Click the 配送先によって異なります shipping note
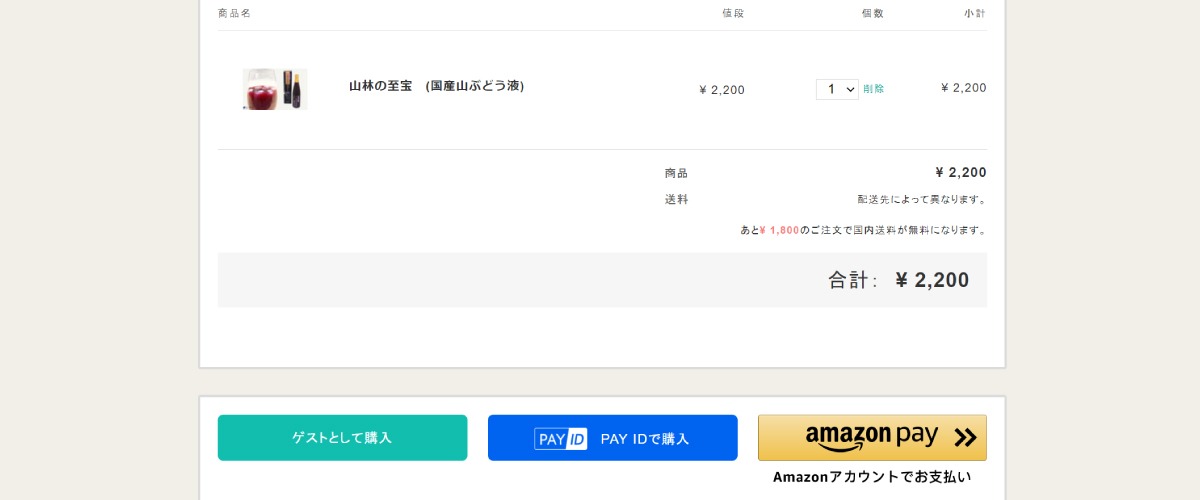Image resolution: width=1200 pixels, height=500 pixels. tap(922, 199)
